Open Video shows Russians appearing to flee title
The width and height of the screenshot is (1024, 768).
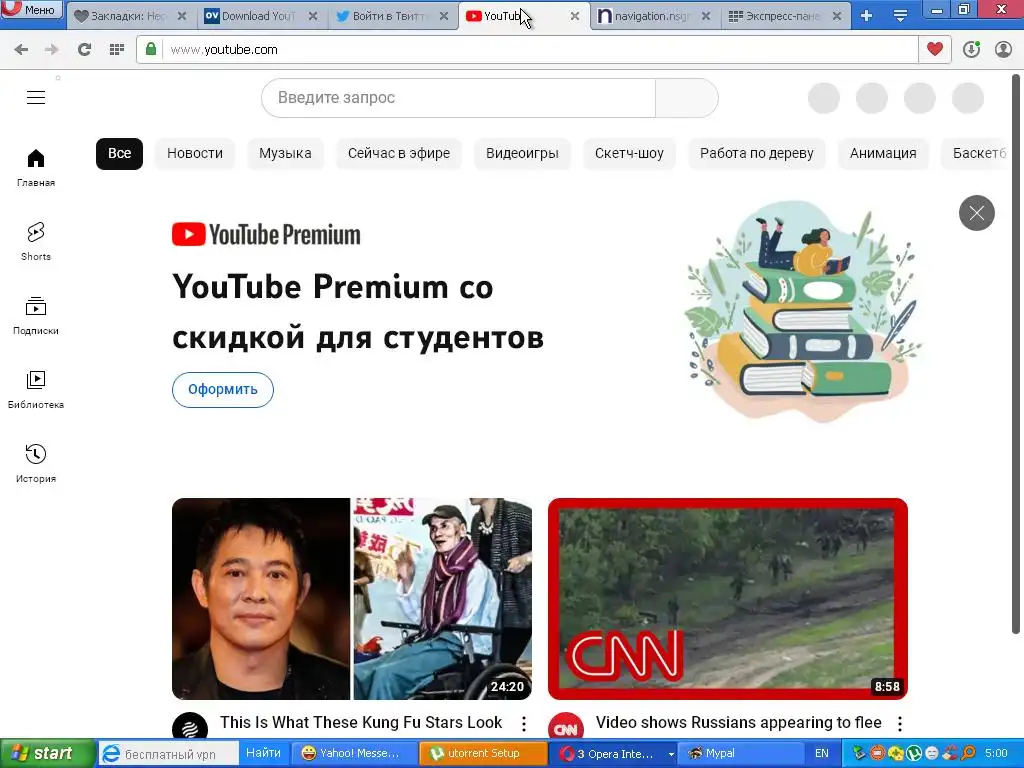(x=739, y=723)
